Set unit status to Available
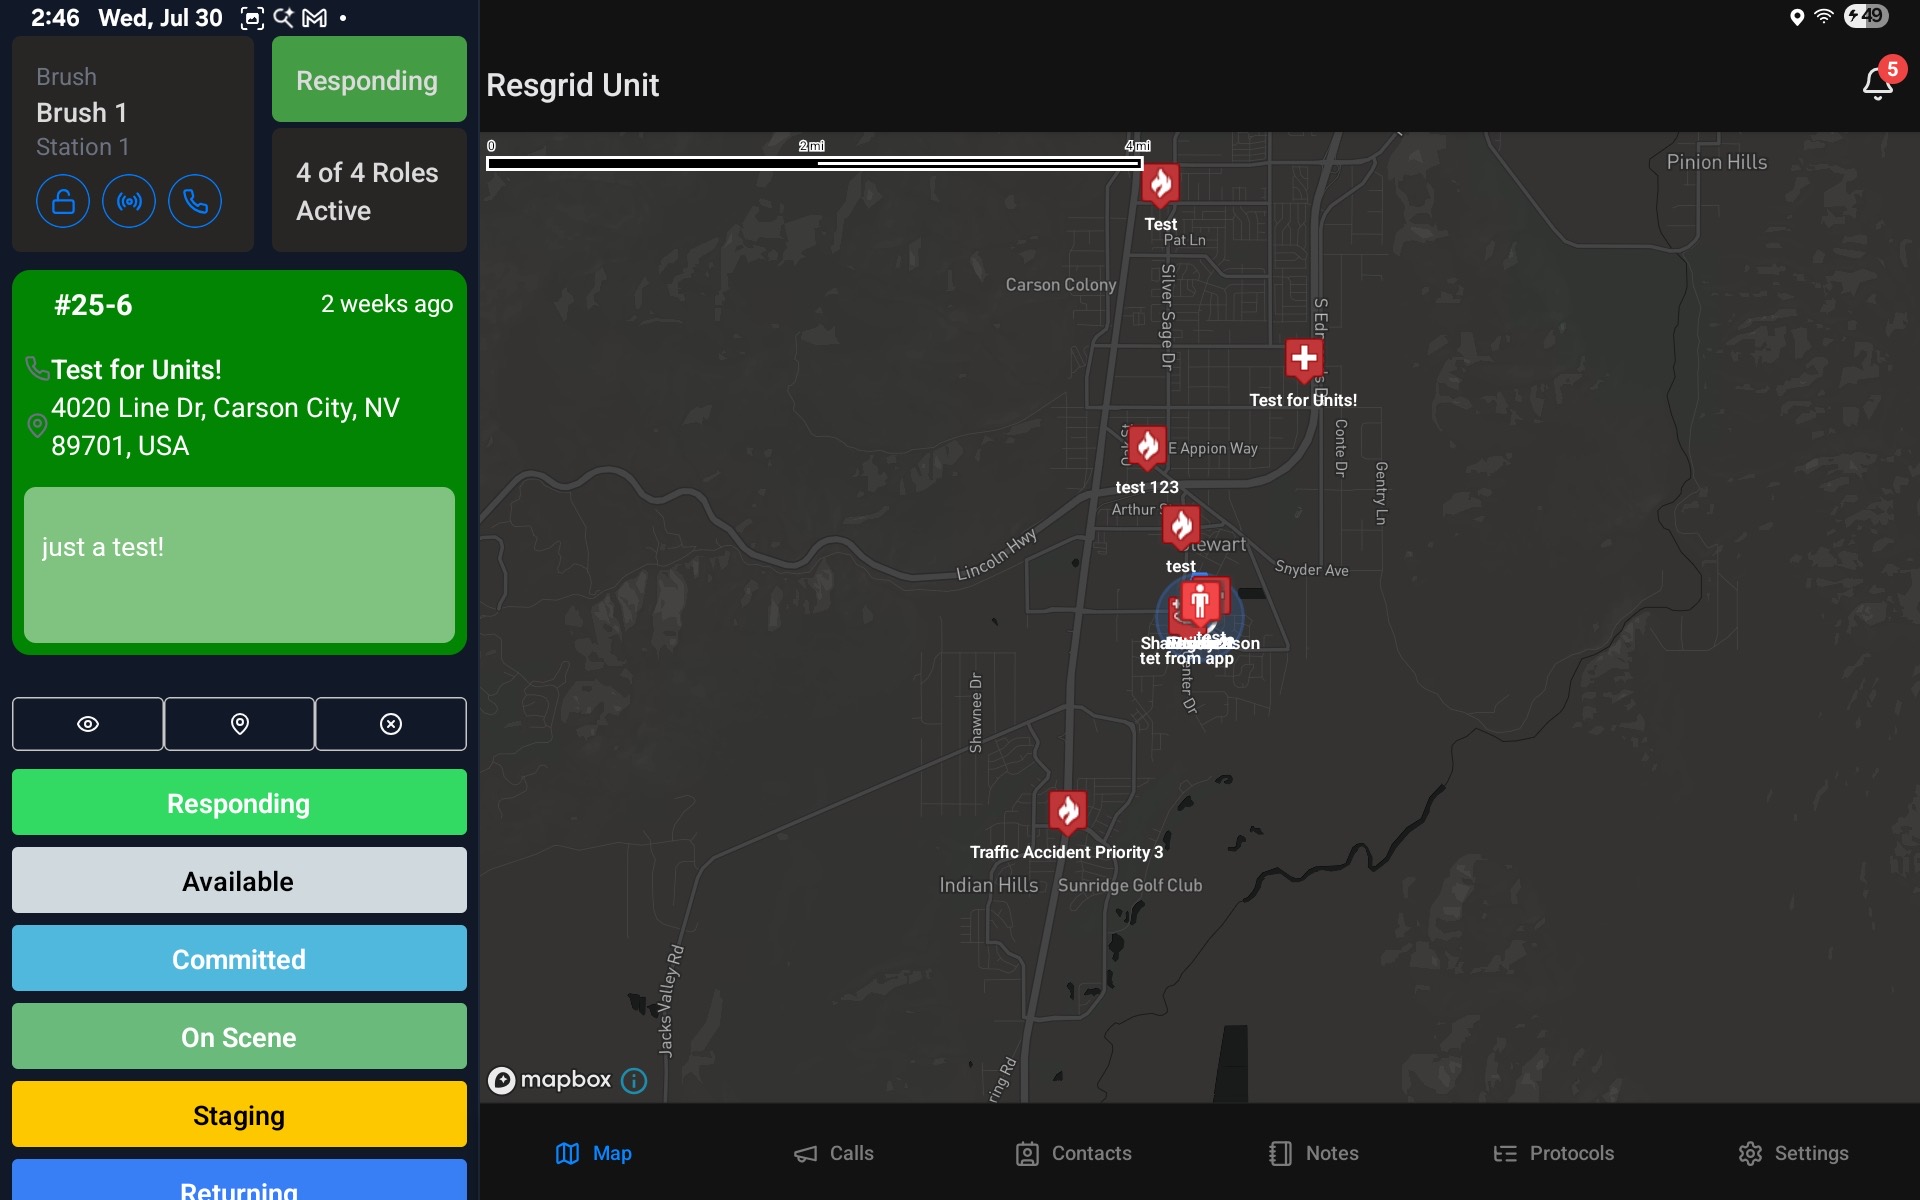The width and height of the screenshot is (1920, 1200). pos(239,881)
